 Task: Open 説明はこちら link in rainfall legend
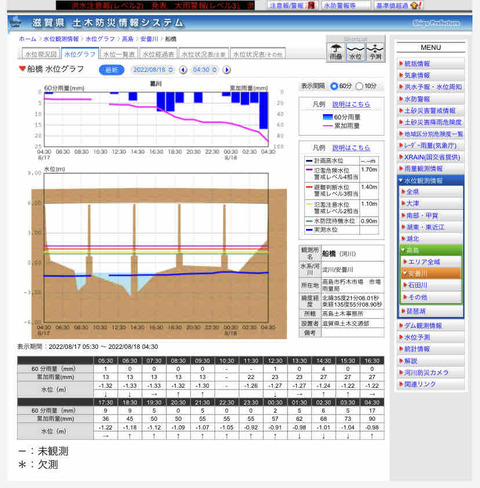(x=351, y=104)
